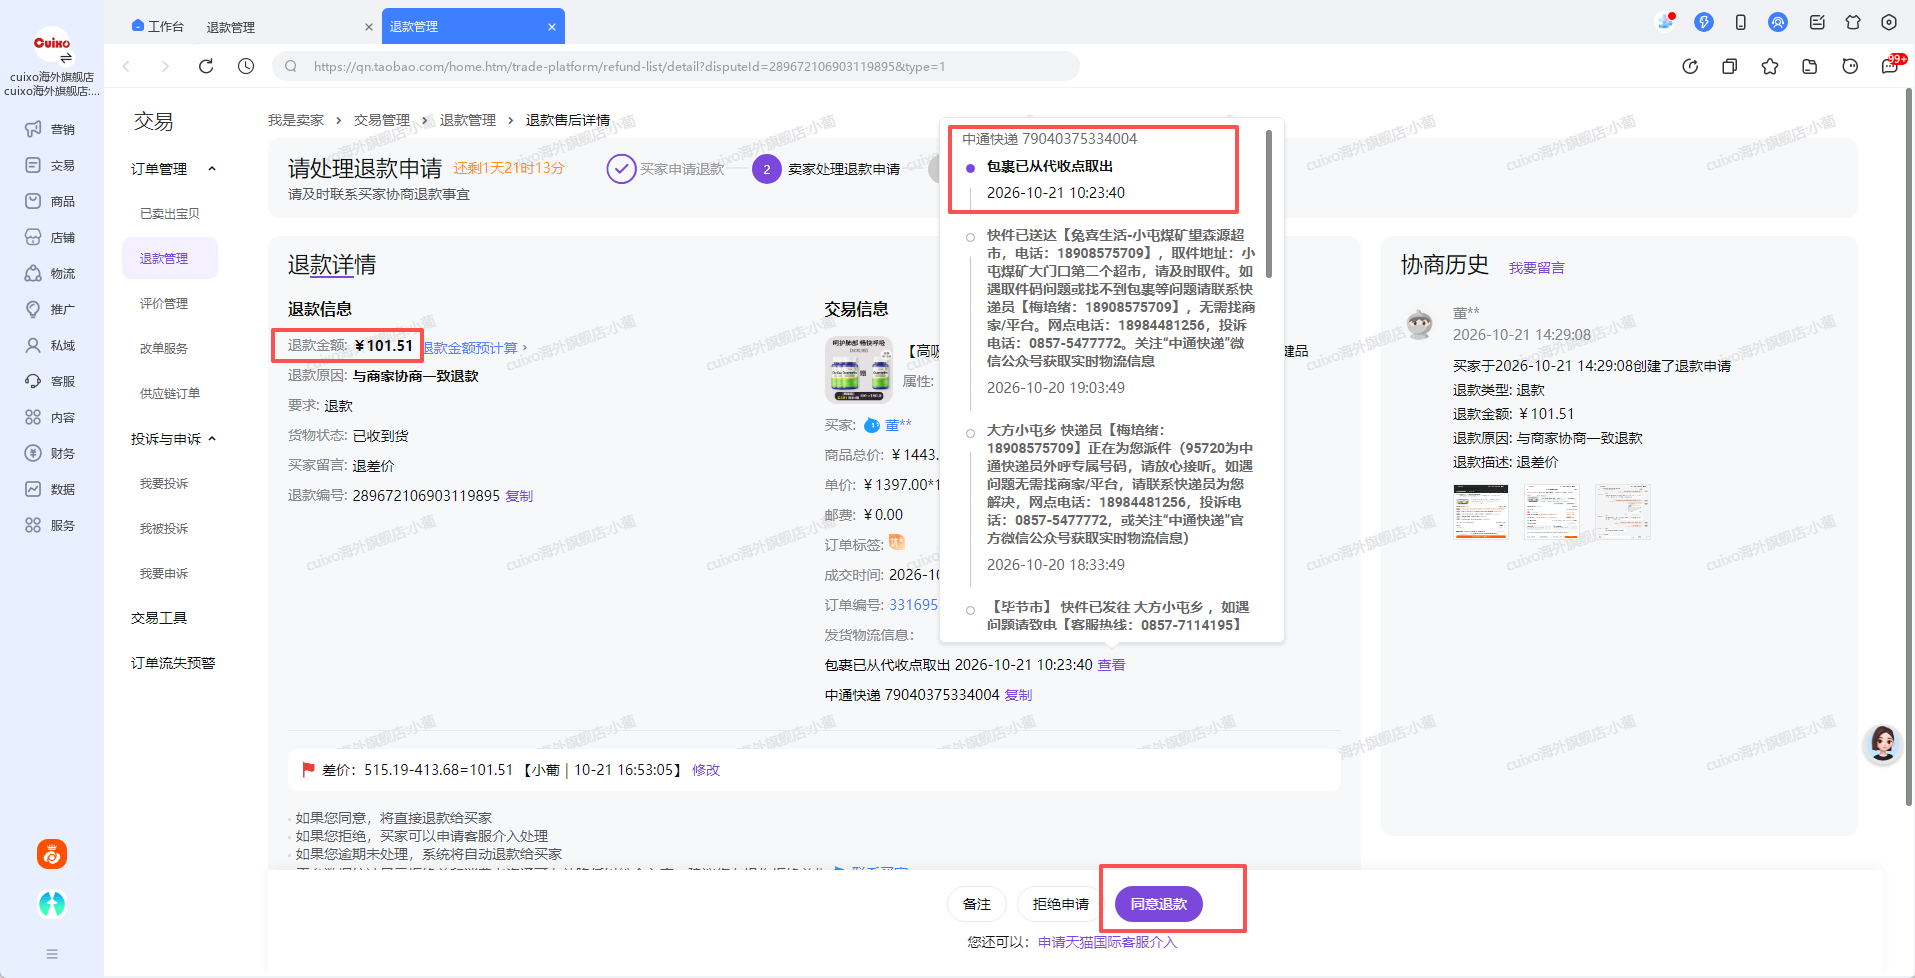This screenshot has width=1915, height=978.
Task: Open the 推广 sidebar section
Action: click(50, 309)
